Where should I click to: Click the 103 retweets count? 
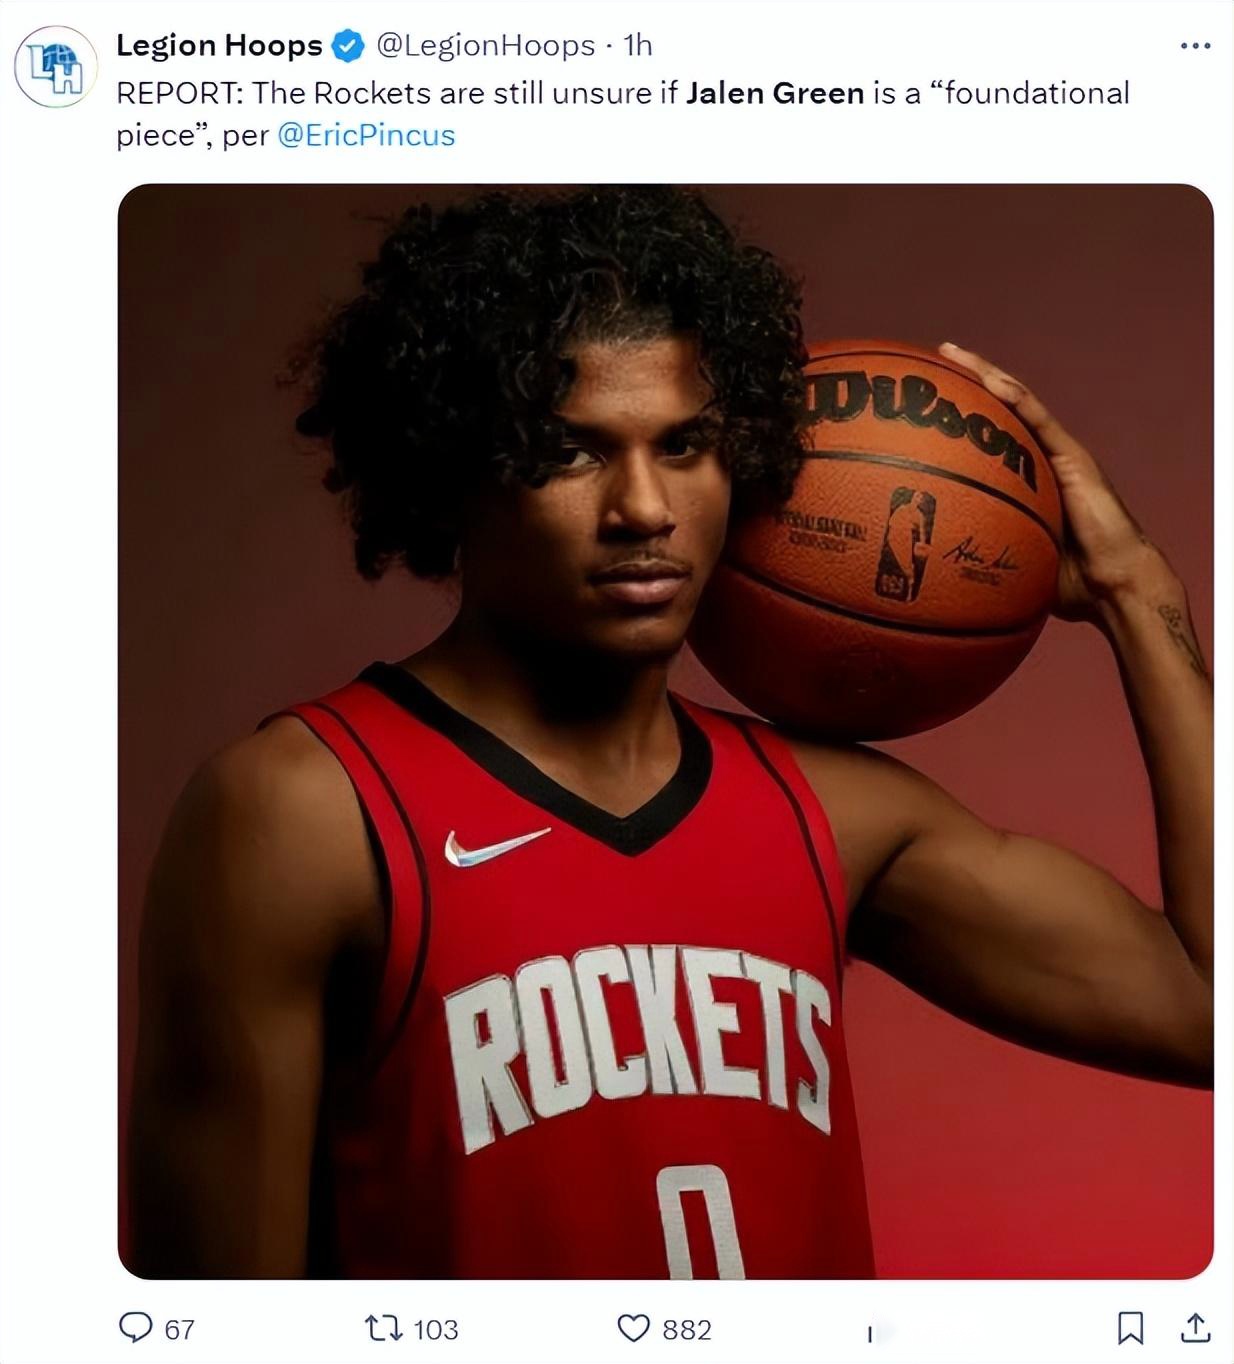(436, 1329)
